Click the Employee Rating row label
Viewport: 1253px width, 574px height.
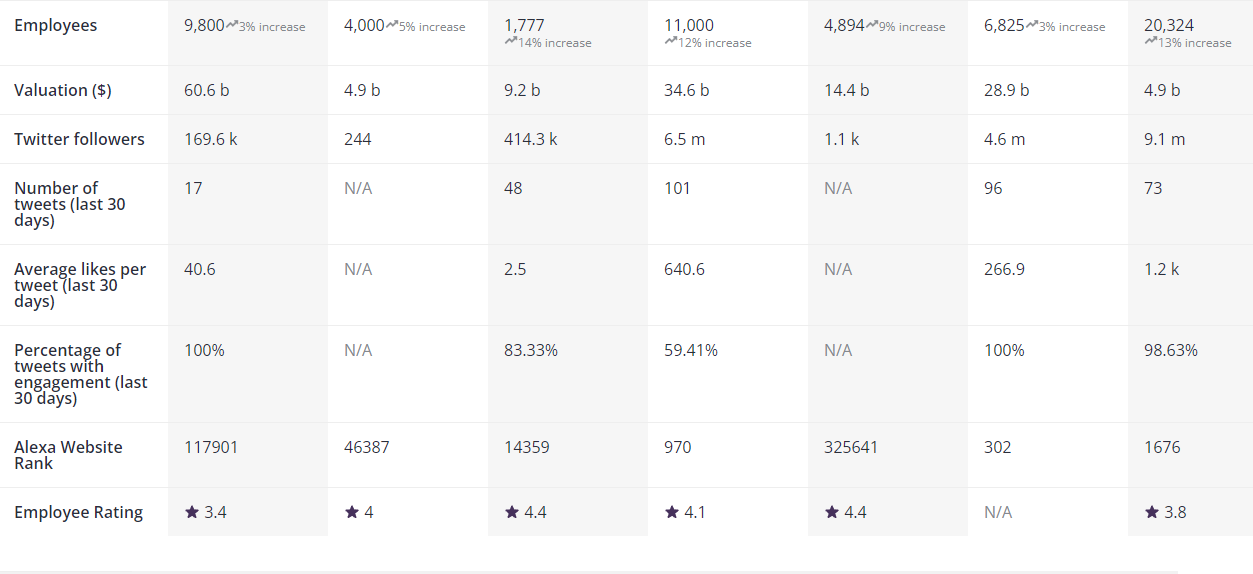click(78, 512)
